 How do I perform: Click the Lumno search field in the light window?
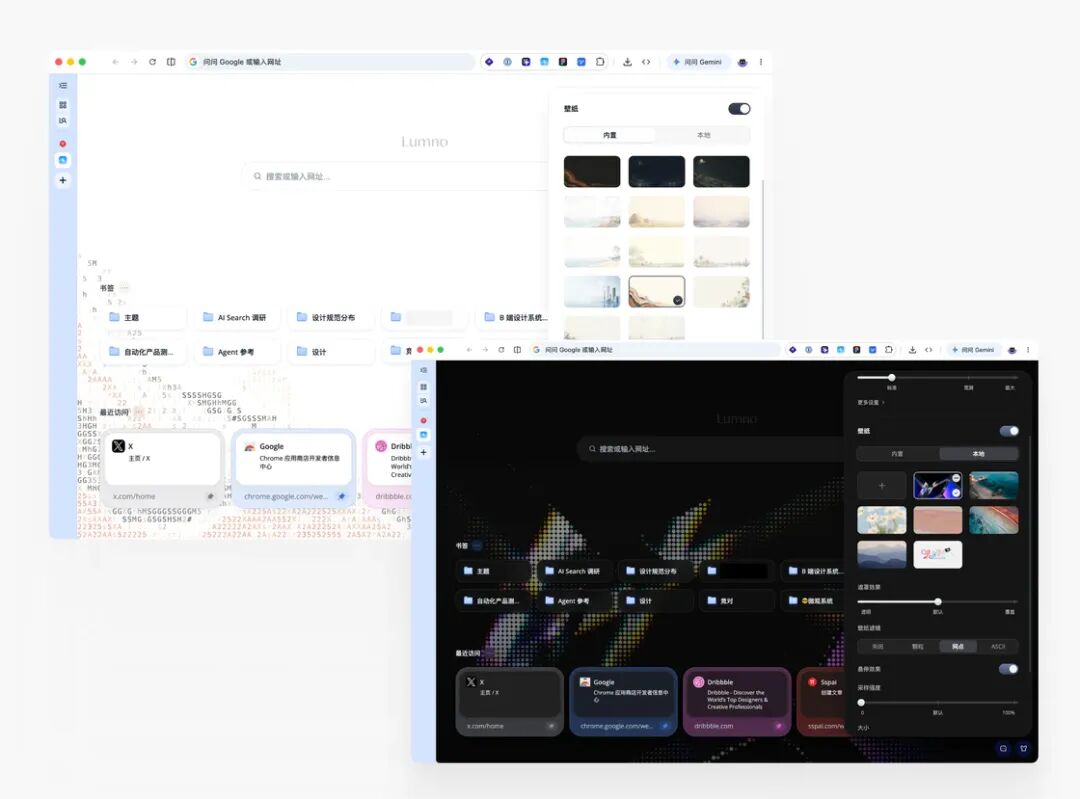[396, 176]
